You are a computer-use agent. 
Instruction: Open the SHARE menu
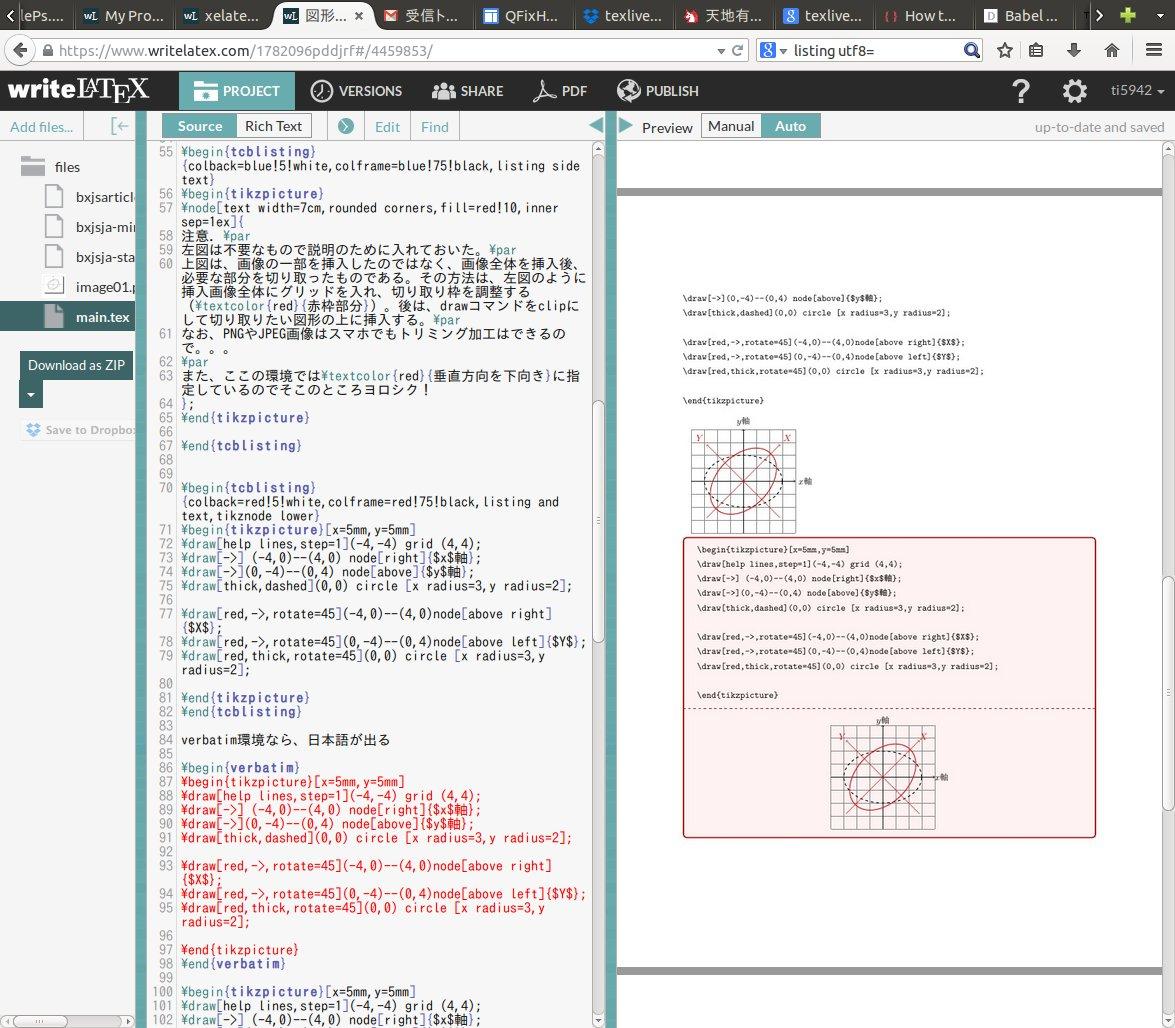pyautogui.click(x=468, y=91)
